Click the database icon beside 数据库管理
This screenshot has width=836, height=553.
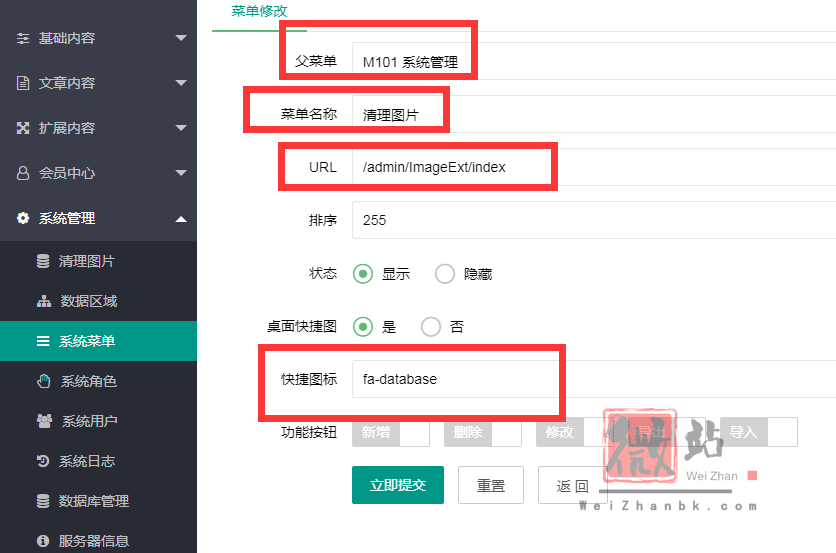coord(43,501)
